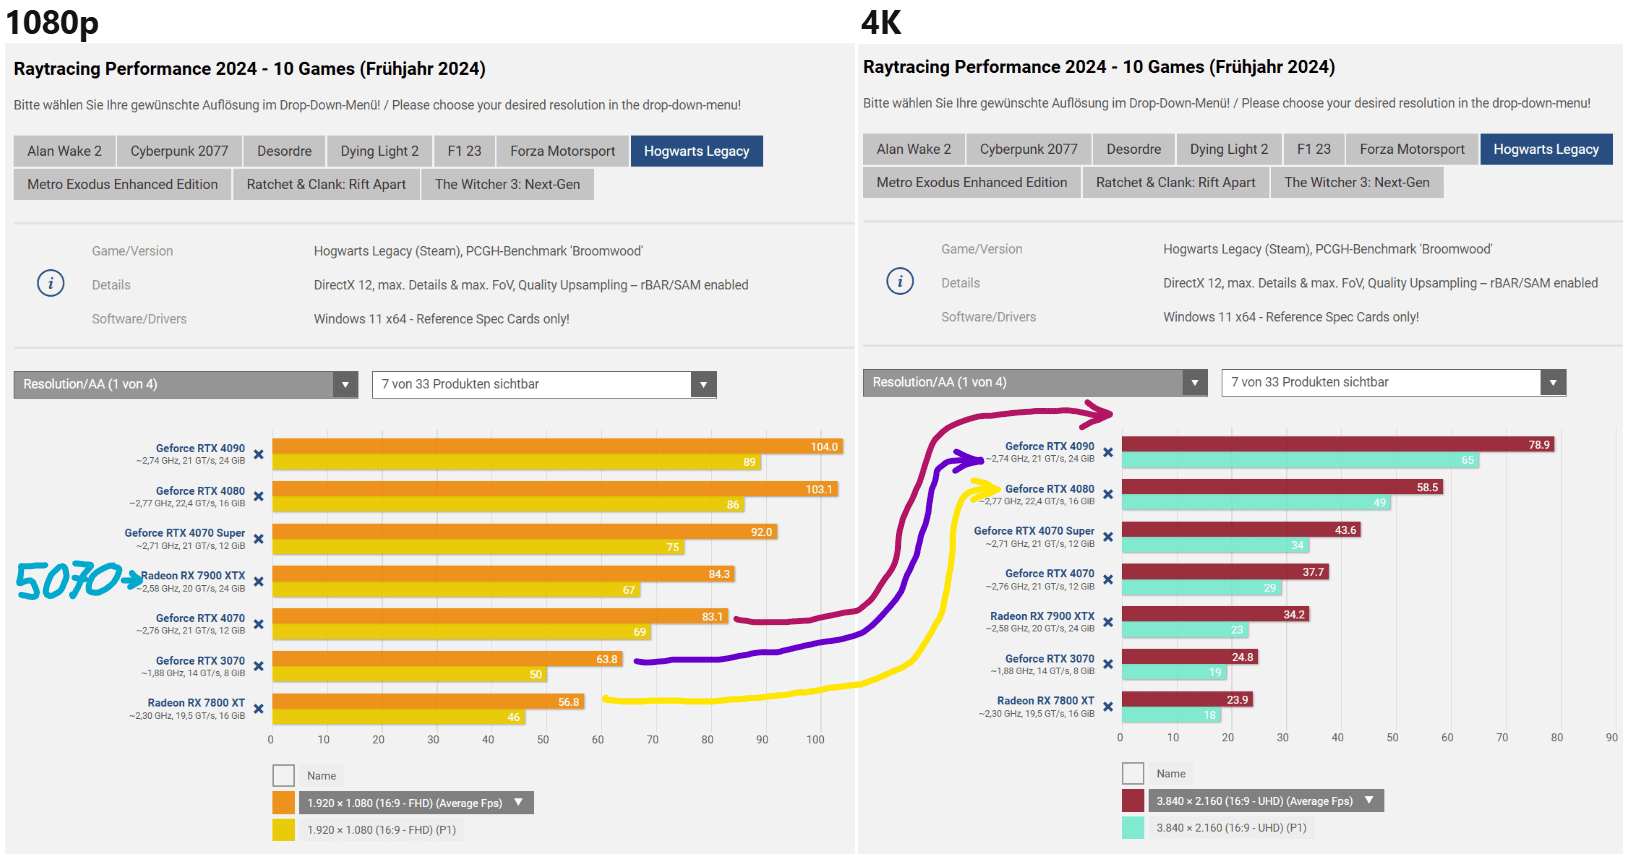Remove Radeon RX 7900 XTX from 1080p chart
Image resolution: width=1627 pixels, height=855 pixels.
click(x=259, y=582)
